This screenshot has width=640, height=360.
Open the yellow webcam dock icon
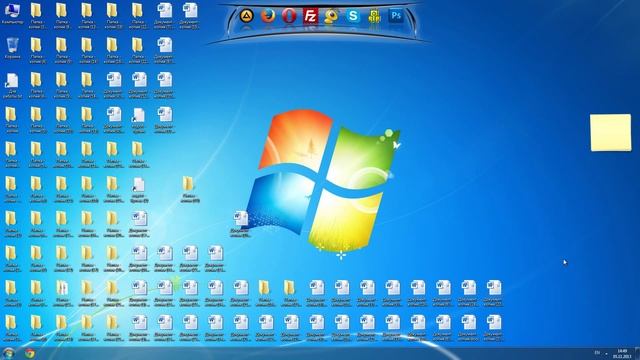point(331,16)
